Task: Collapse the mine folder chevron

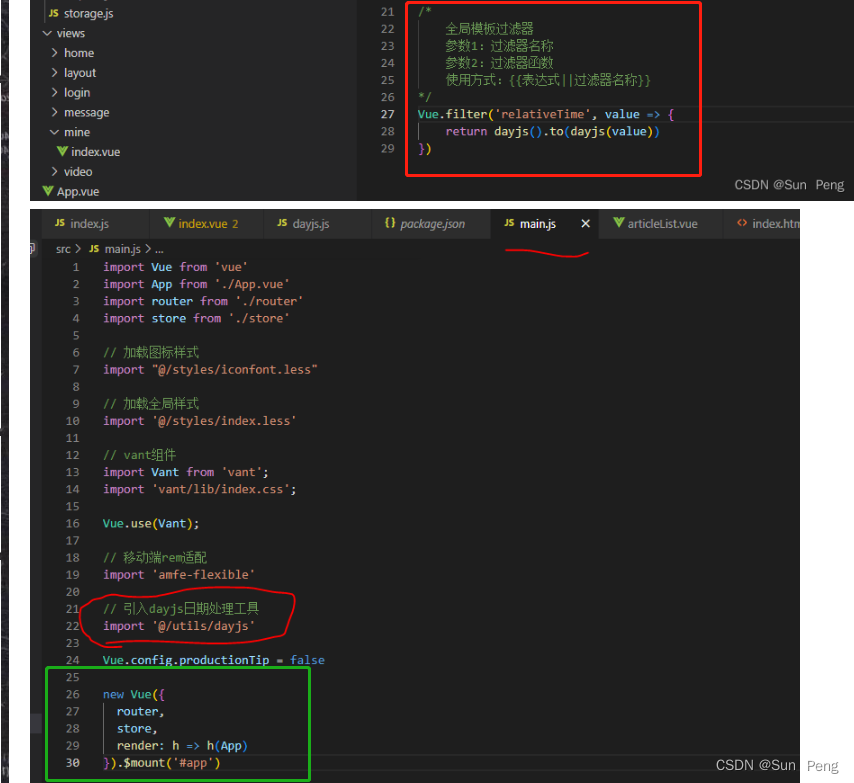Action: pos(54,132)
